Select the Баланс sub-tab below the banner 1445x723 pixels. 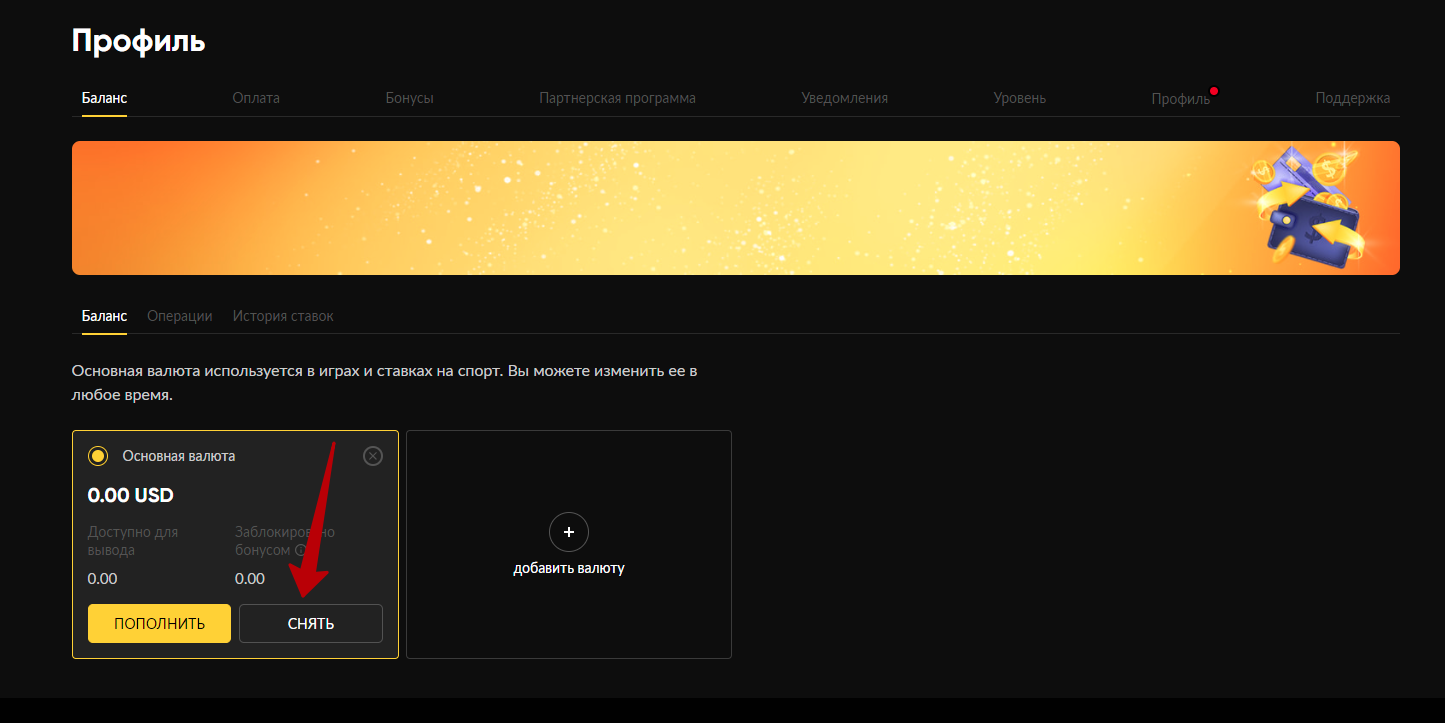104,316
